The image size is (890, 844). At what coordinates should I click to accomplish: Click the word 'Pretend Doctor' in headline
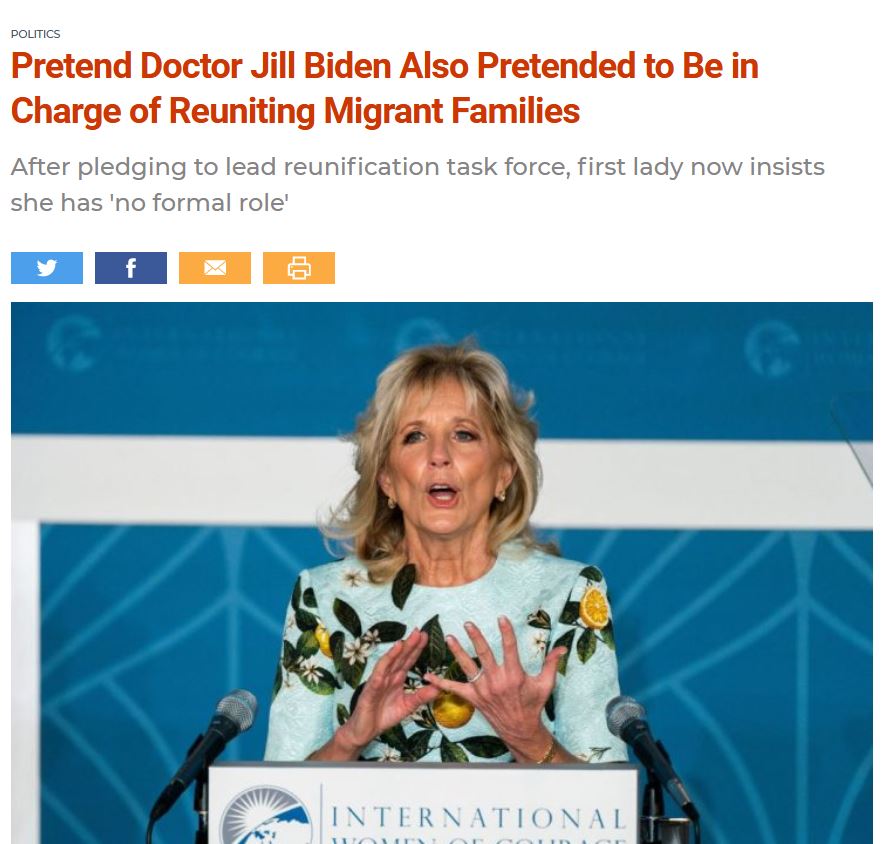pos(127,66)
